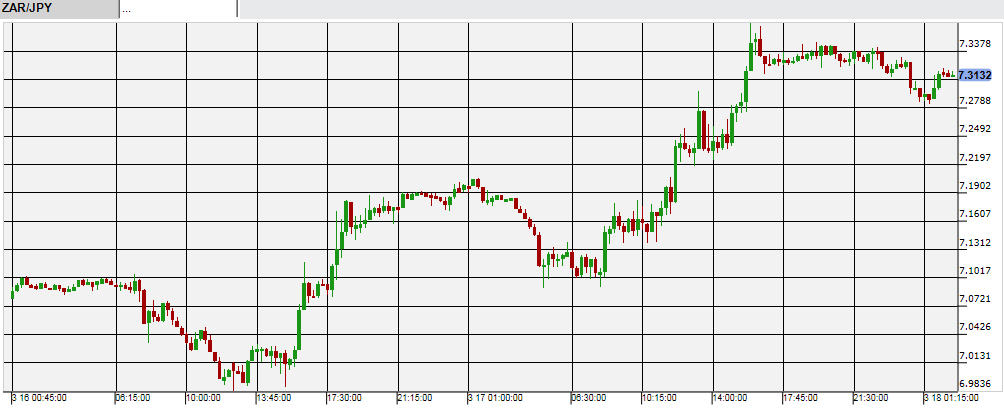Click the 7.0131 price axis label
The width and height of the screenshot is (1004, 413).
click(x=974, y=356)
